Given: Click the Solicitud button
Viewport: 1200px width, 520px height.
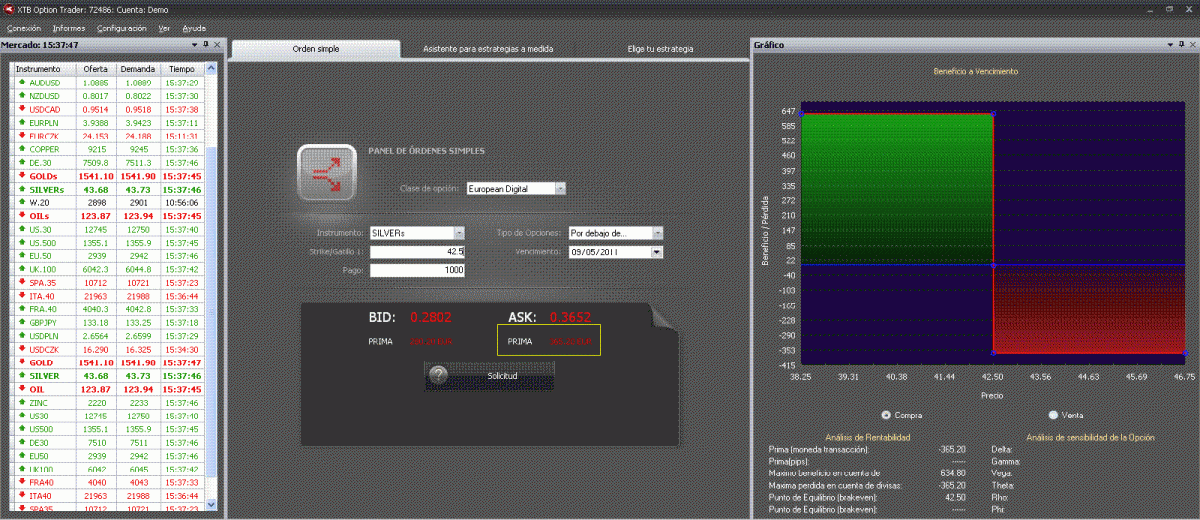Looking at the screenshot, I should 488,376.
